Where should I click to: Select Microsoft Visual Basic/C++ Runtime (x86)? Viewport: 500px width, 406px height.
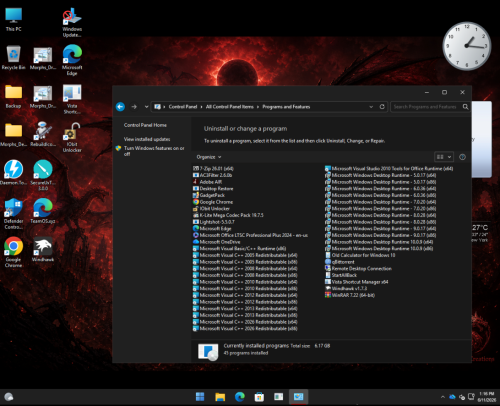point(240,248)
